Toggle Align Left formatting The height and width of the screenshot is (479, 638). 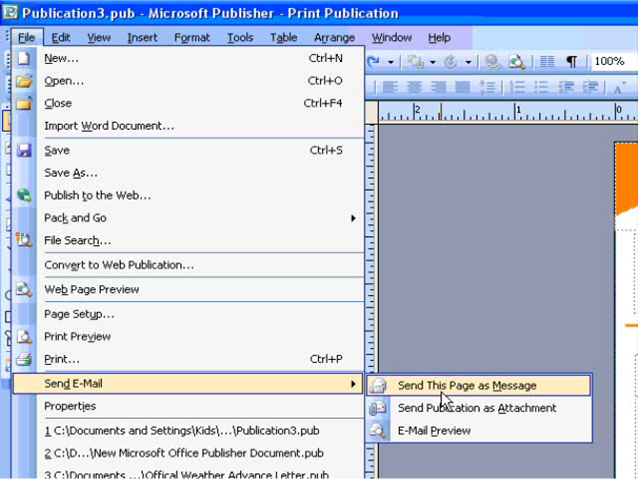pos(390,87)
